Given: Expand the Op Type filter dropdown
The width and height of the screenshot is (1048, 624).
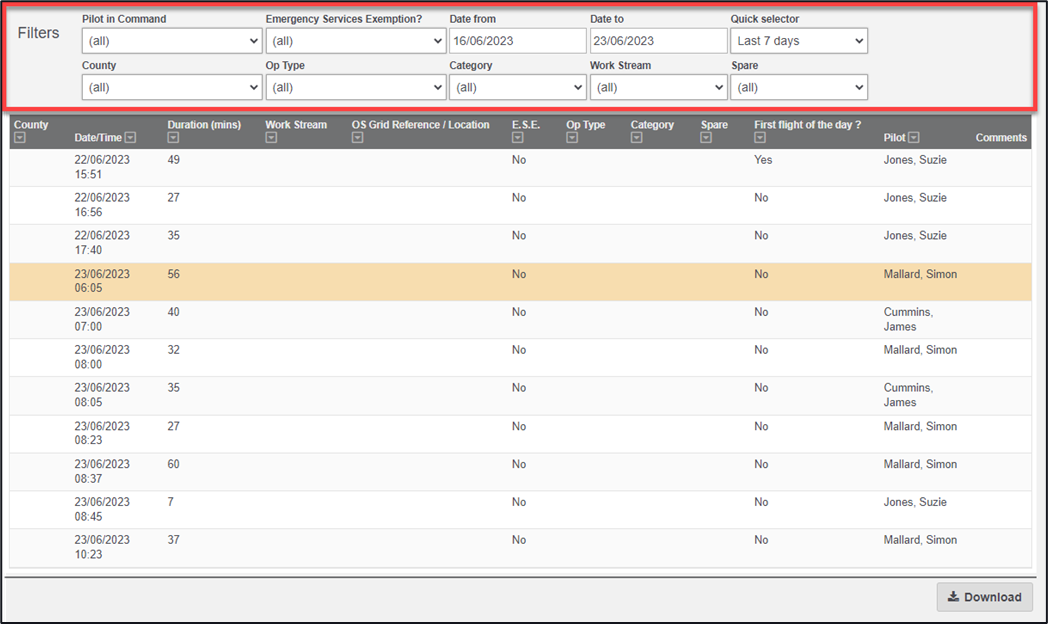Looking at the screenshot, I should pos(355,87).
